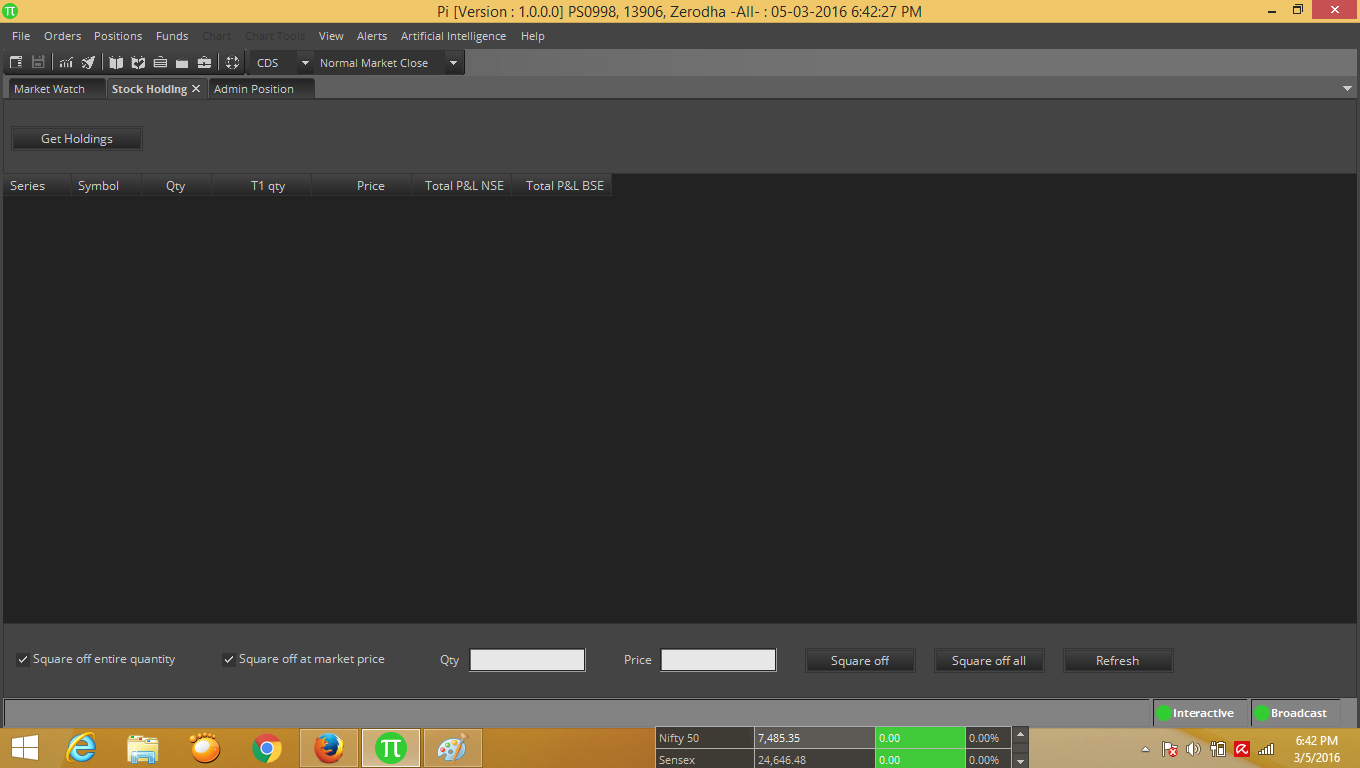
Task: Click the new market watch window icon
Action: coord(16,63)
